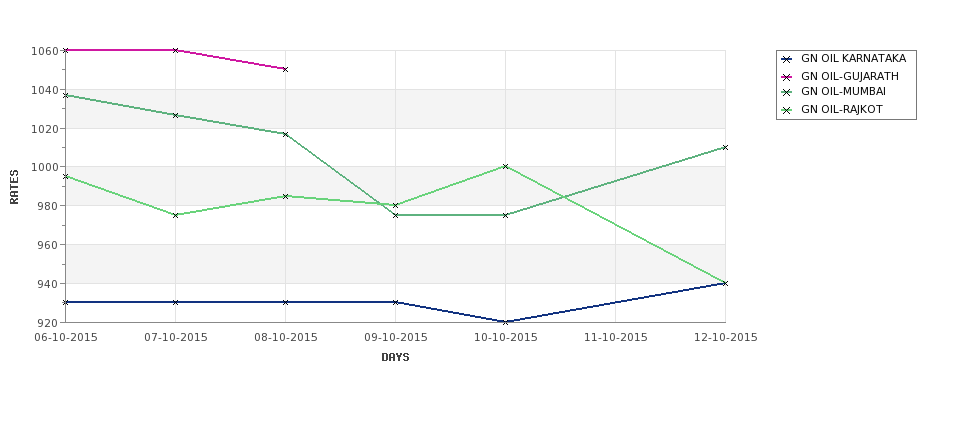Click the 09-10-2015 x-axis label
The width and height of the screenshot is (975, 429).
(x=395, y=338)
